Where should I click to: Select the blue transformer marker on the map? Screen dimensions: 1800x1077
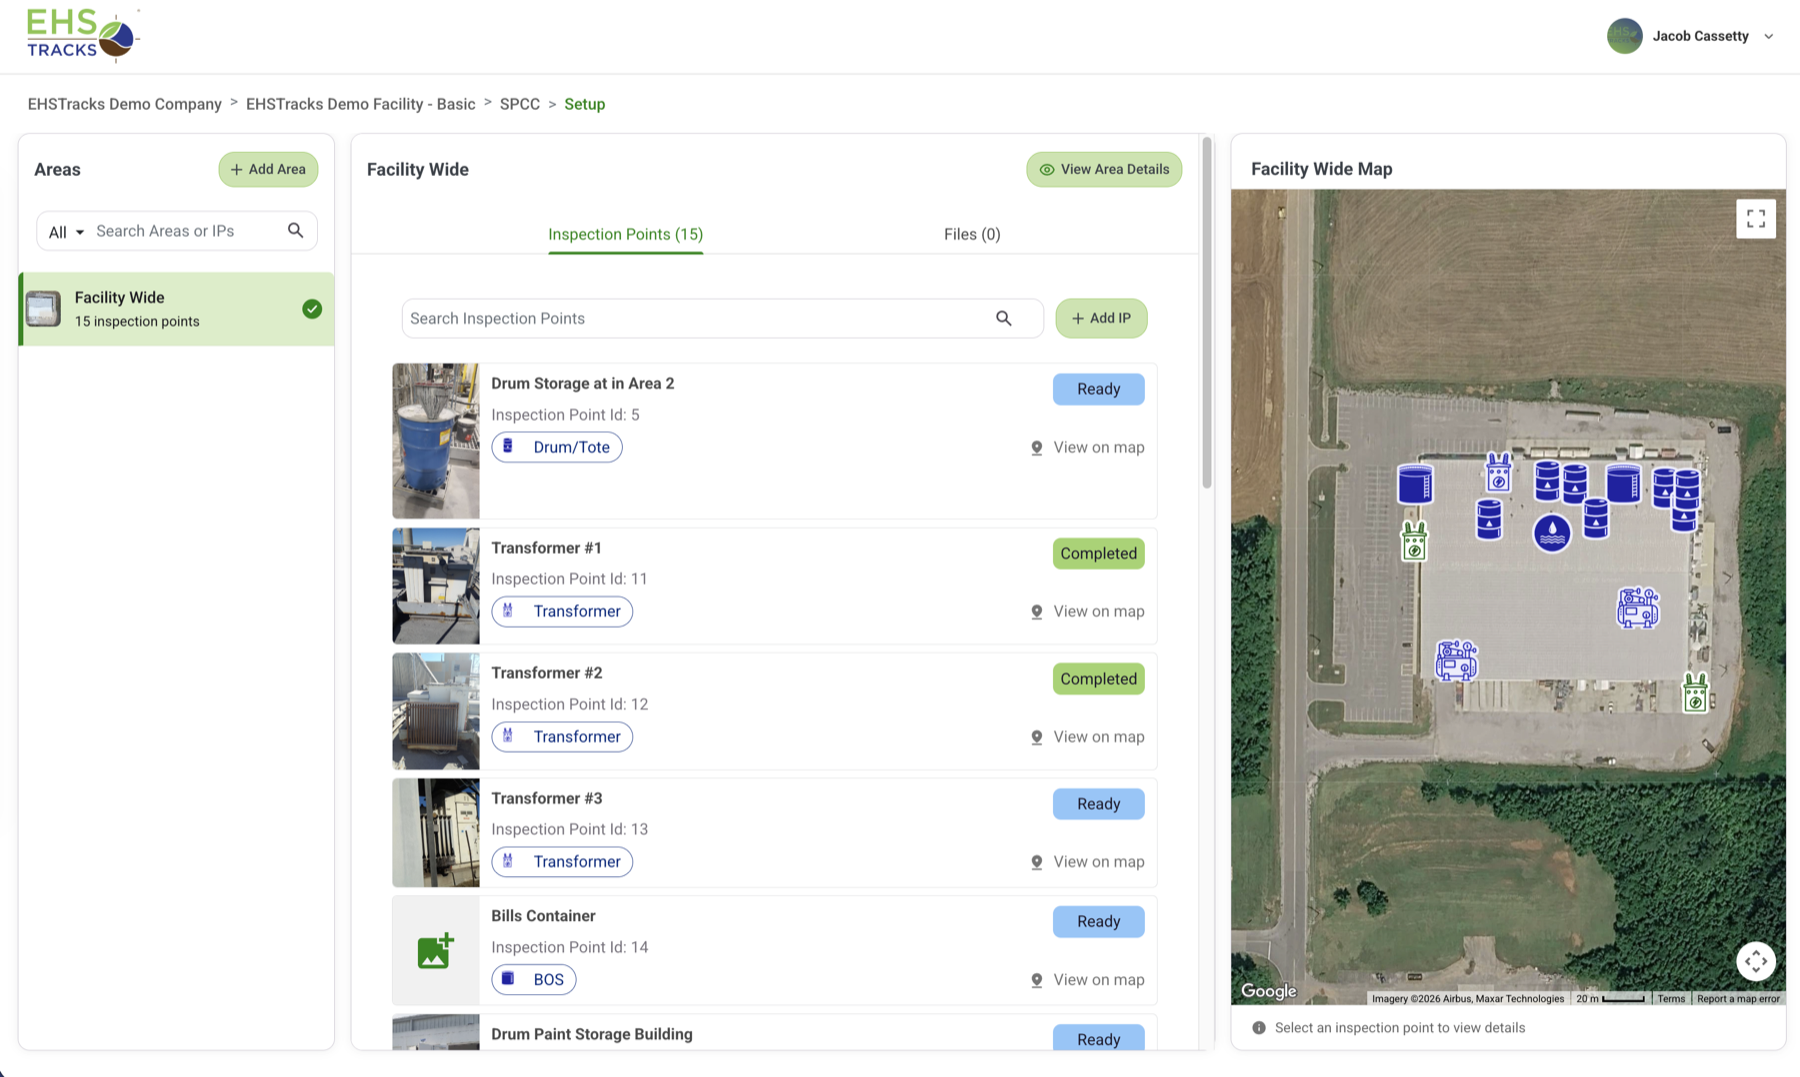coord(1498,472)
